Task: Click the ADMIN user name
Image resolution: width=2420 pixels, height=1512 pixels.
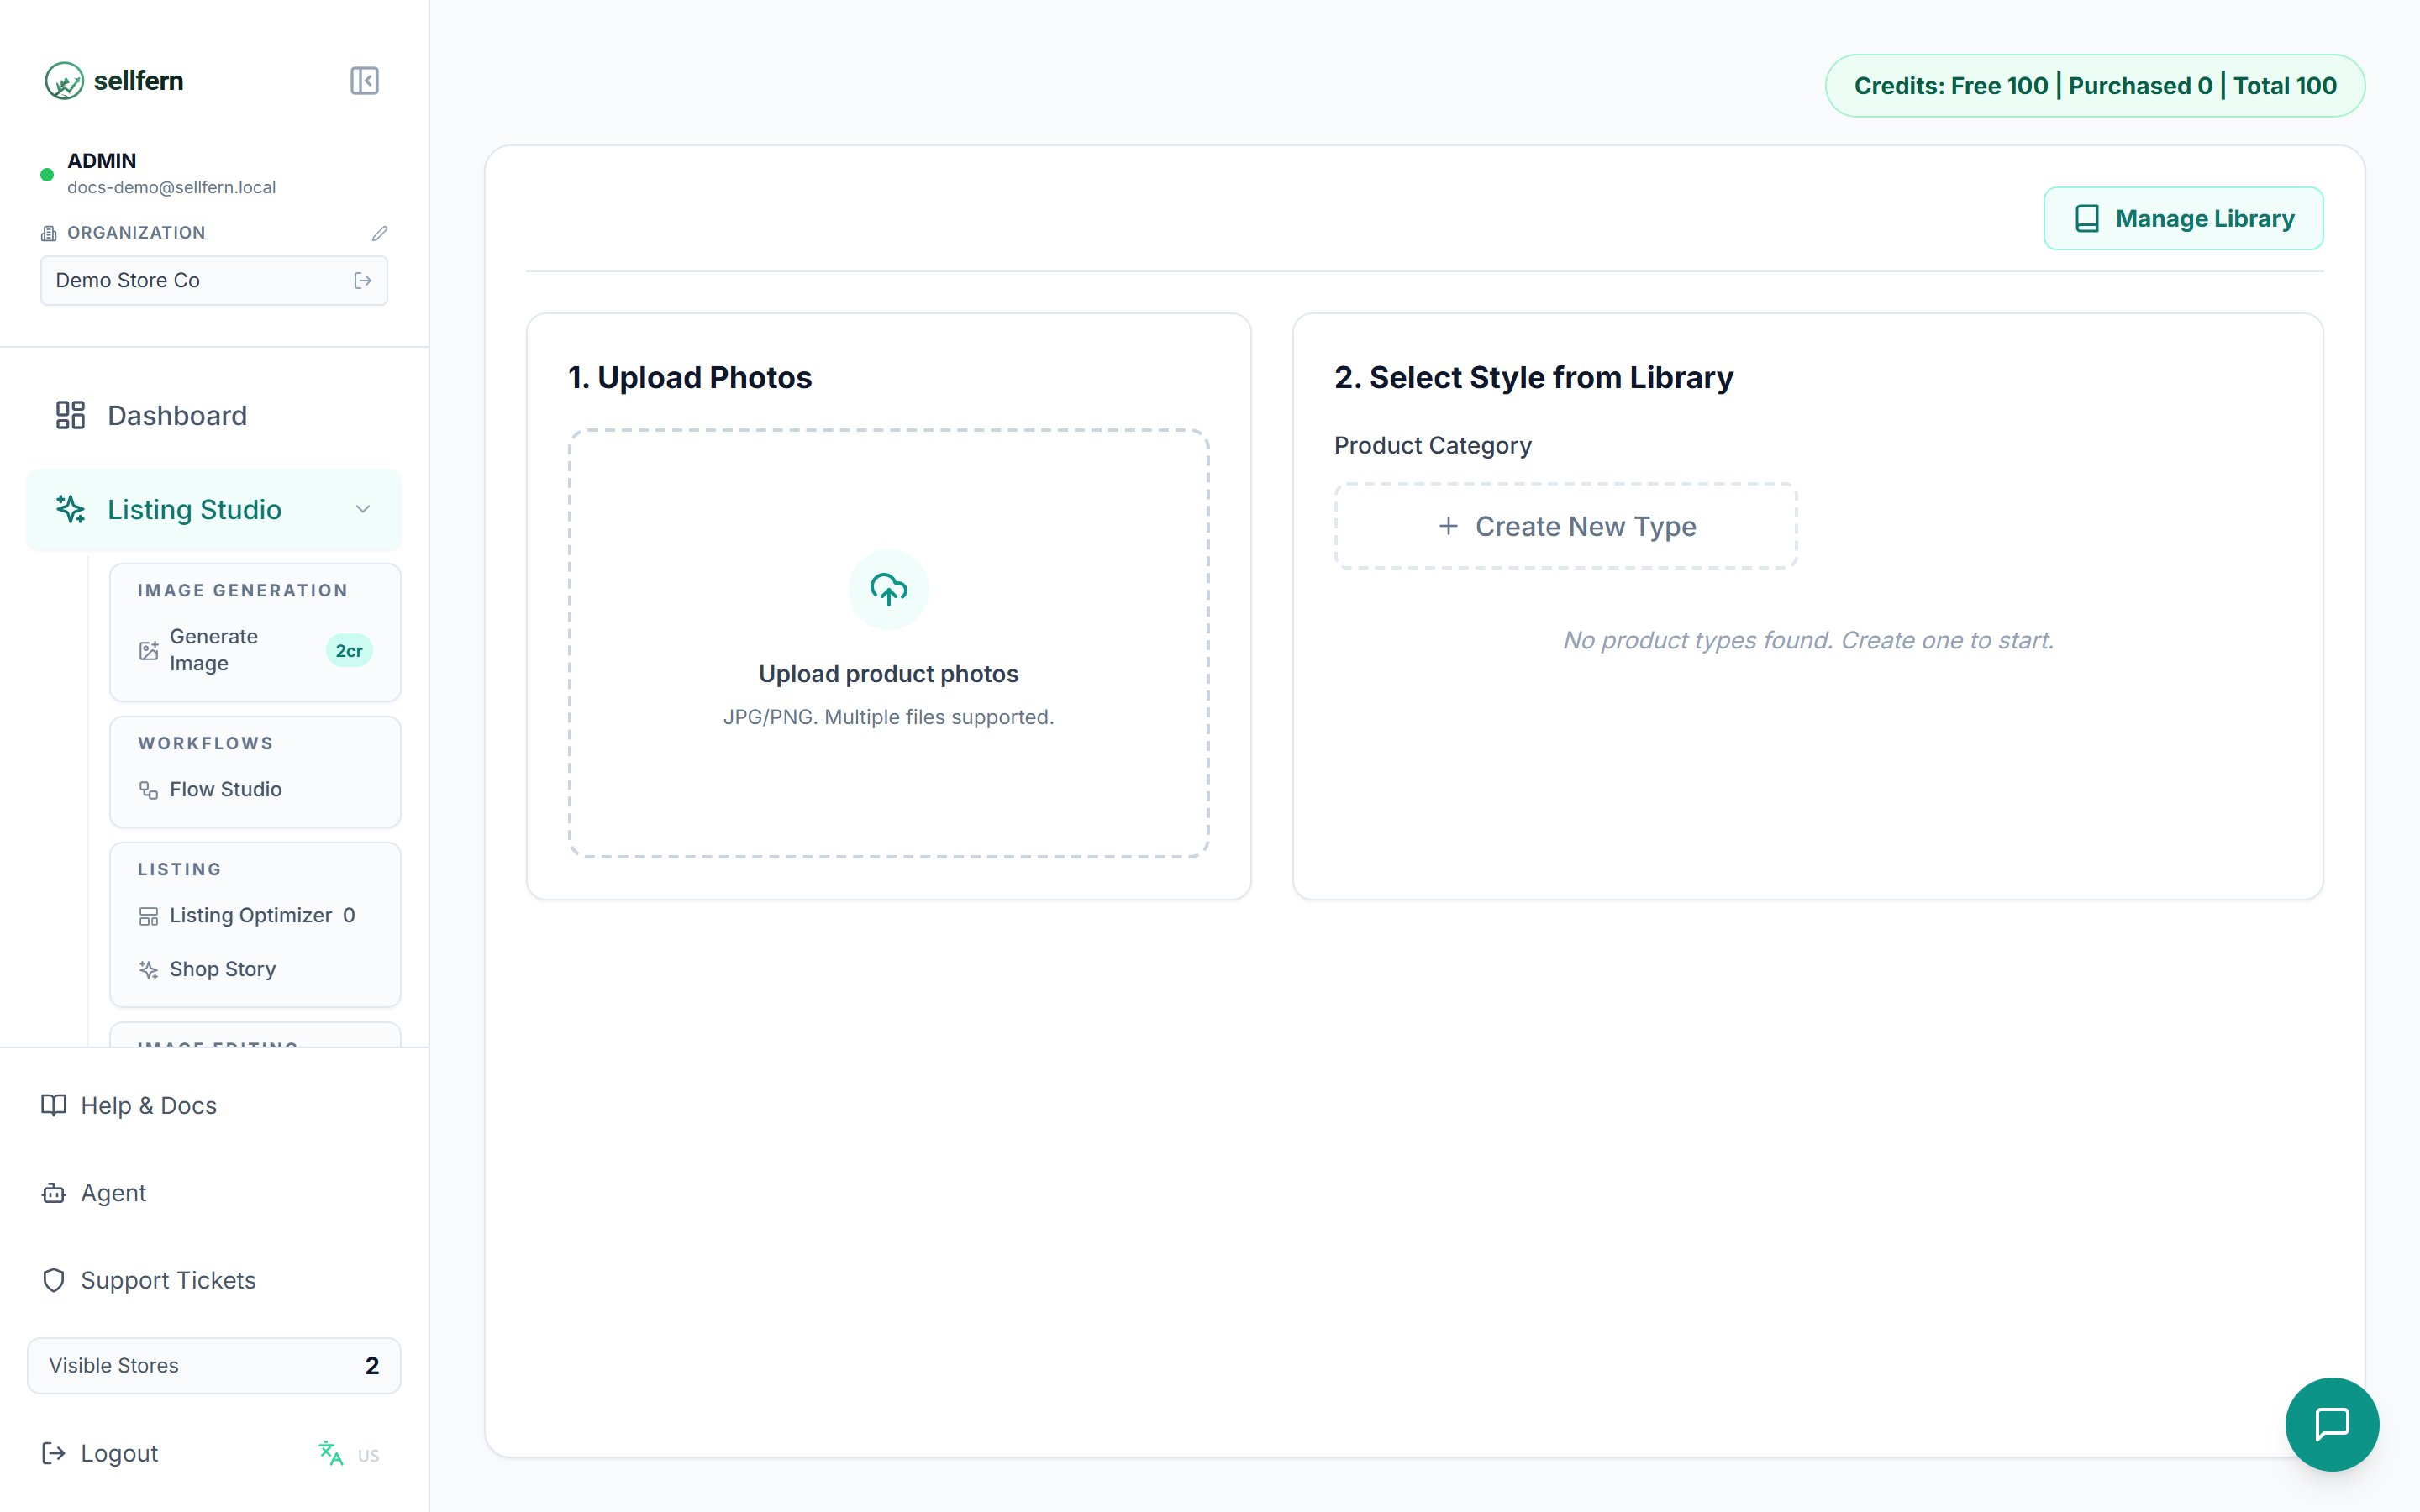Action: [102, 161]
